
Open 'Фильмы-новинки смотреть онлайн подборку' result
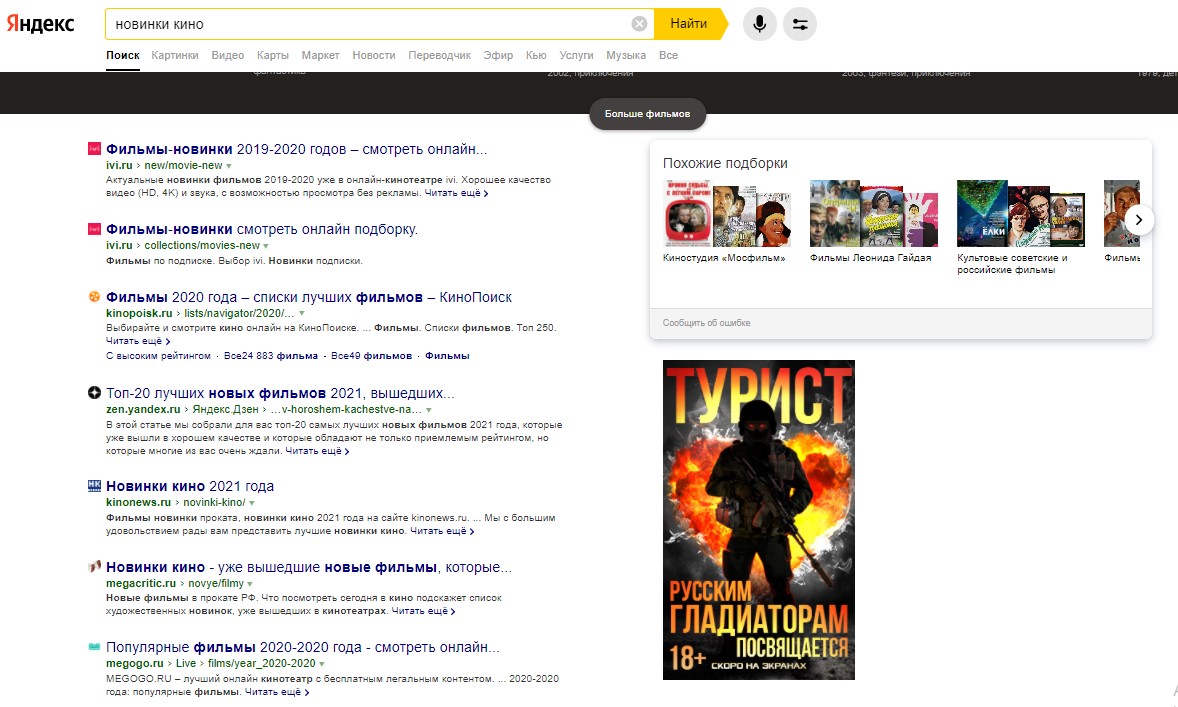click(261, 229)
